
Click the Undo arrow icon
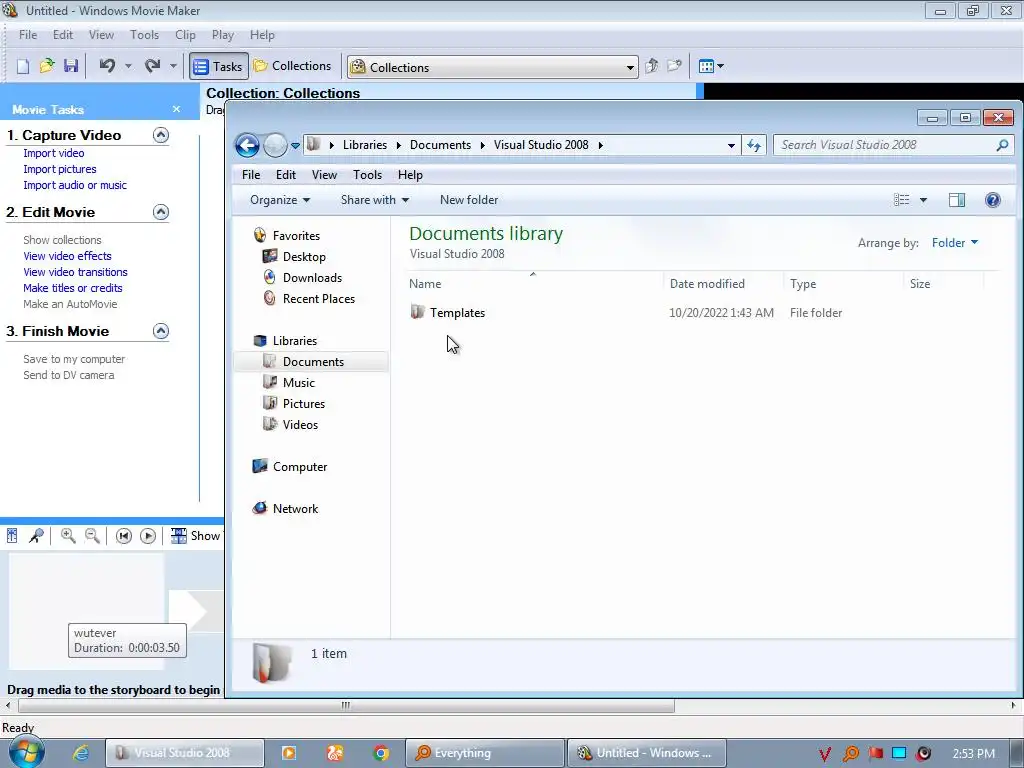click(x=107, y=66)
